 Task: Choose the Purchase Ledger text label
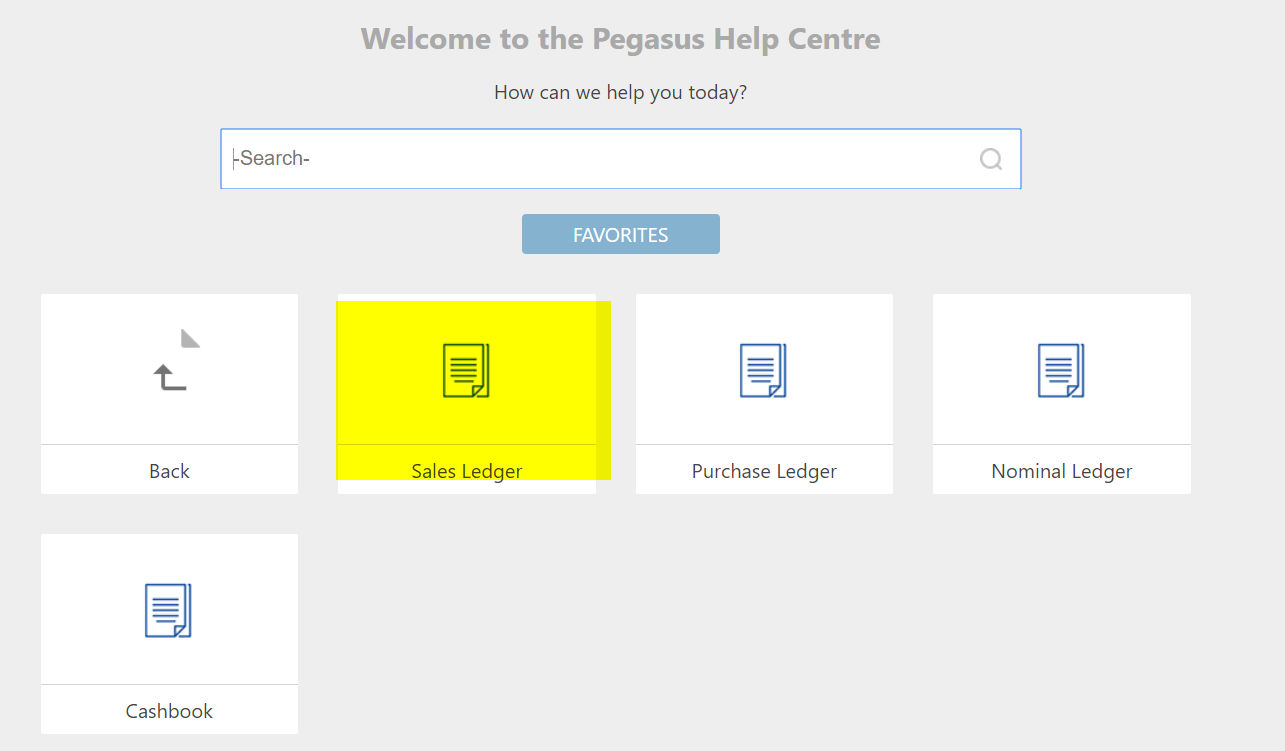(764, 471)
